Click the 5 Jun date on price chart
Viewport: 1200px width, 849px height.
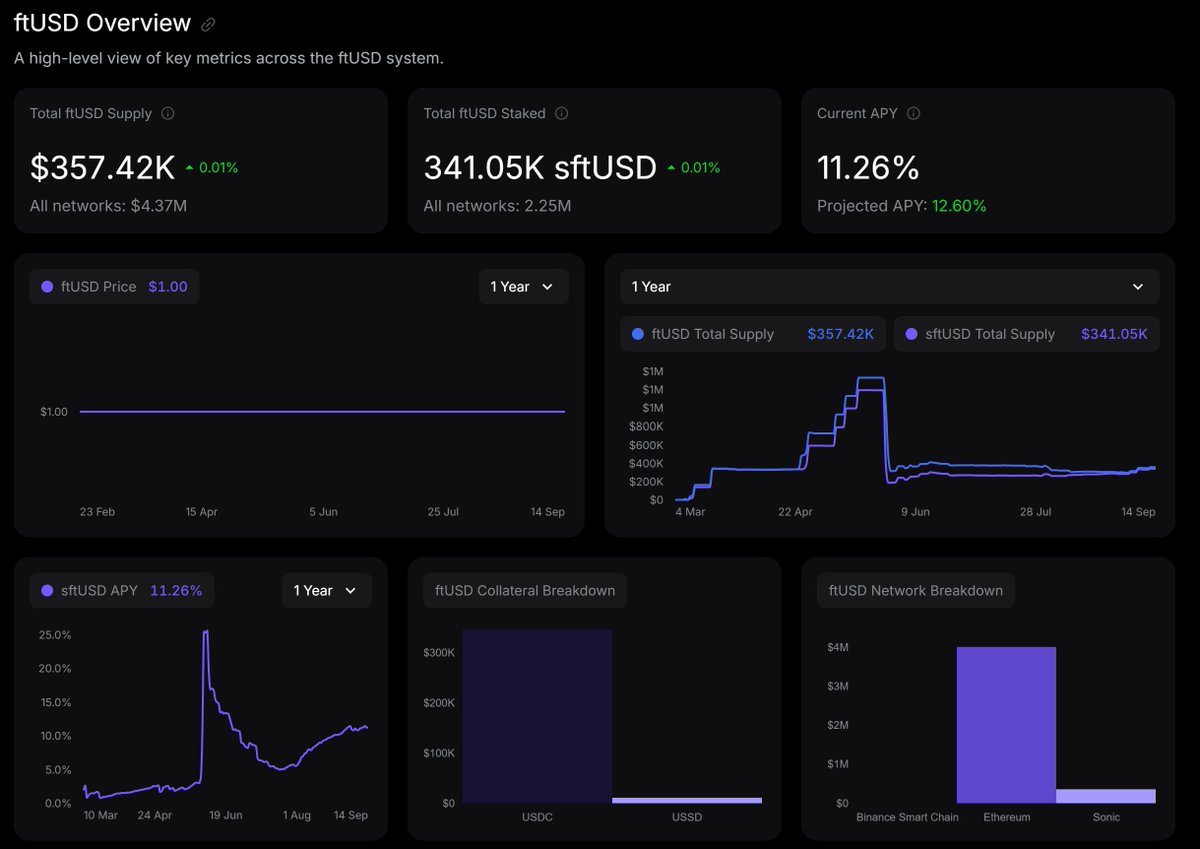click(x=322, y=512)
